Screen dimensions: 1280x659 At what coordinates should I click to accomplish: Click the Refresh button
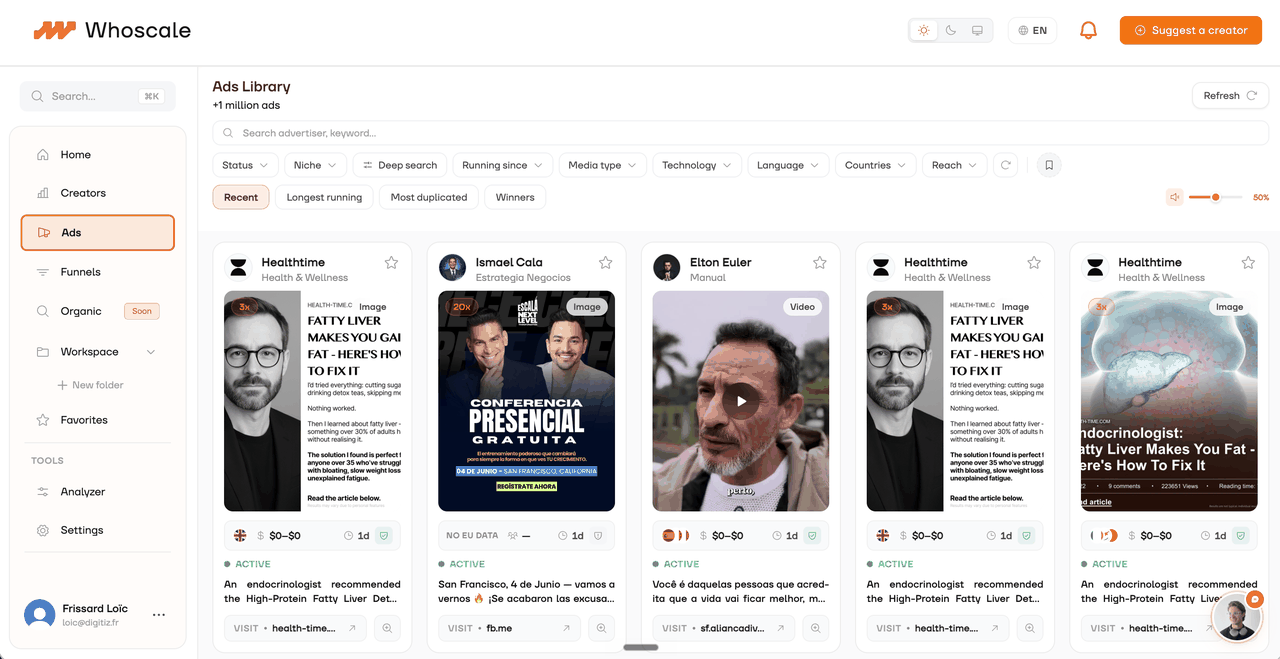click(1230, 96)
